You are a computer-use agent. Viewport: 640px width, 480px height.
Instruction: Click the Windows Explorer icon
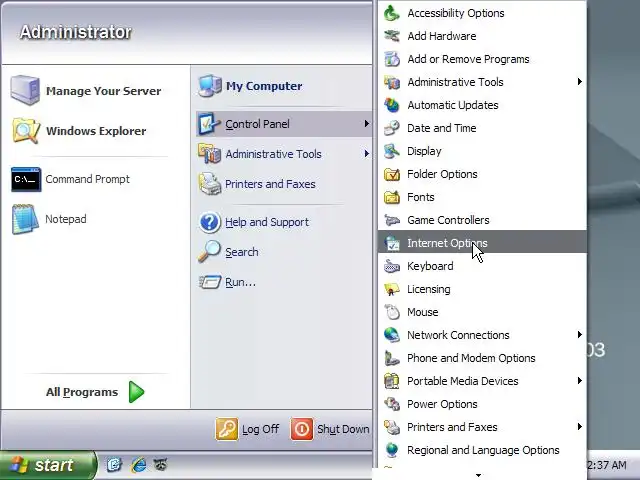tap(26, 131)
